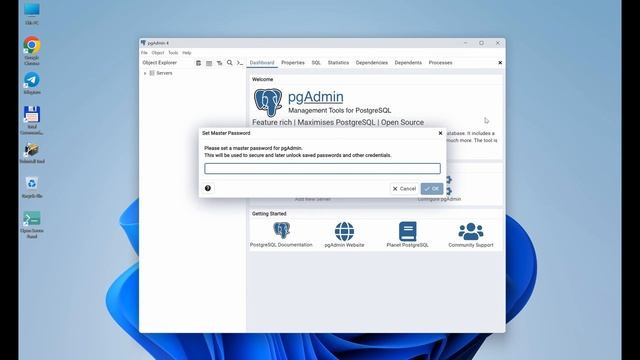Close the Set Master Password dialog
This screenshot has height=360, width=640.
coord(440,133)
